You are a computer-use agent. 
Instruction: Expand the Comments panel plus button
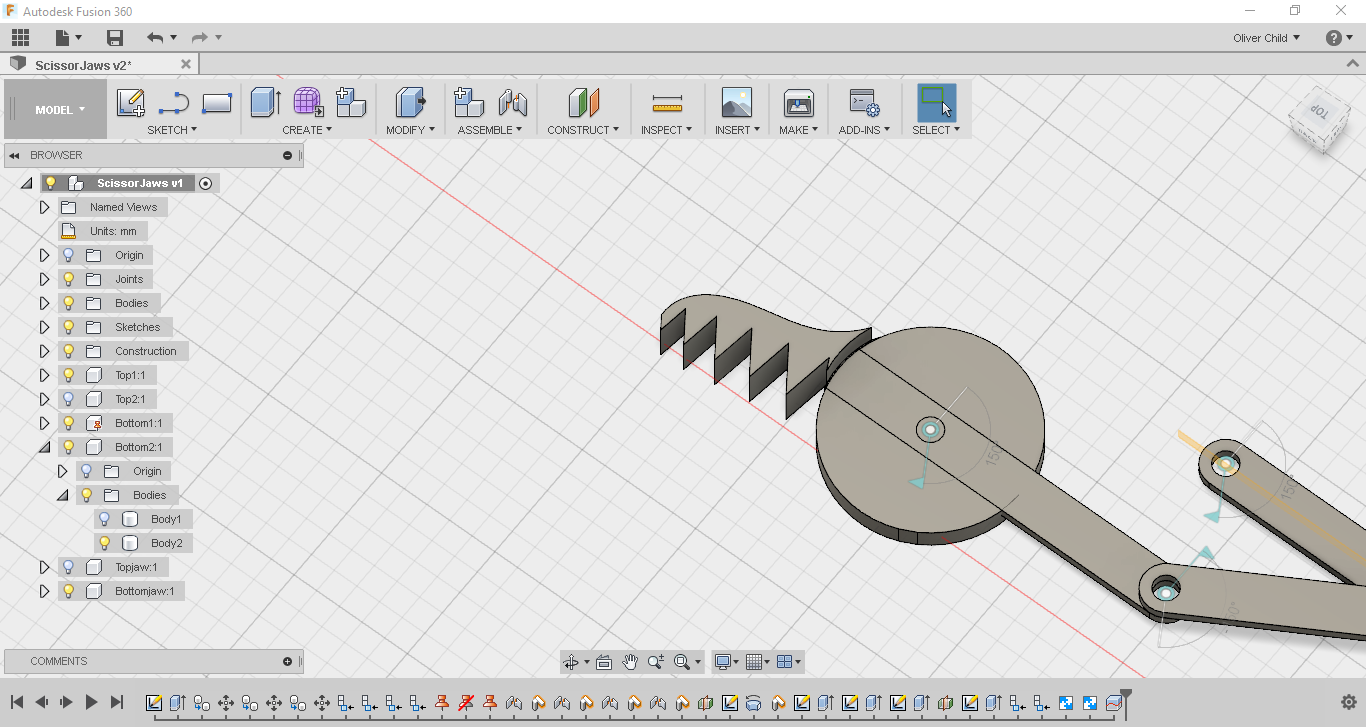click(288, 661)
